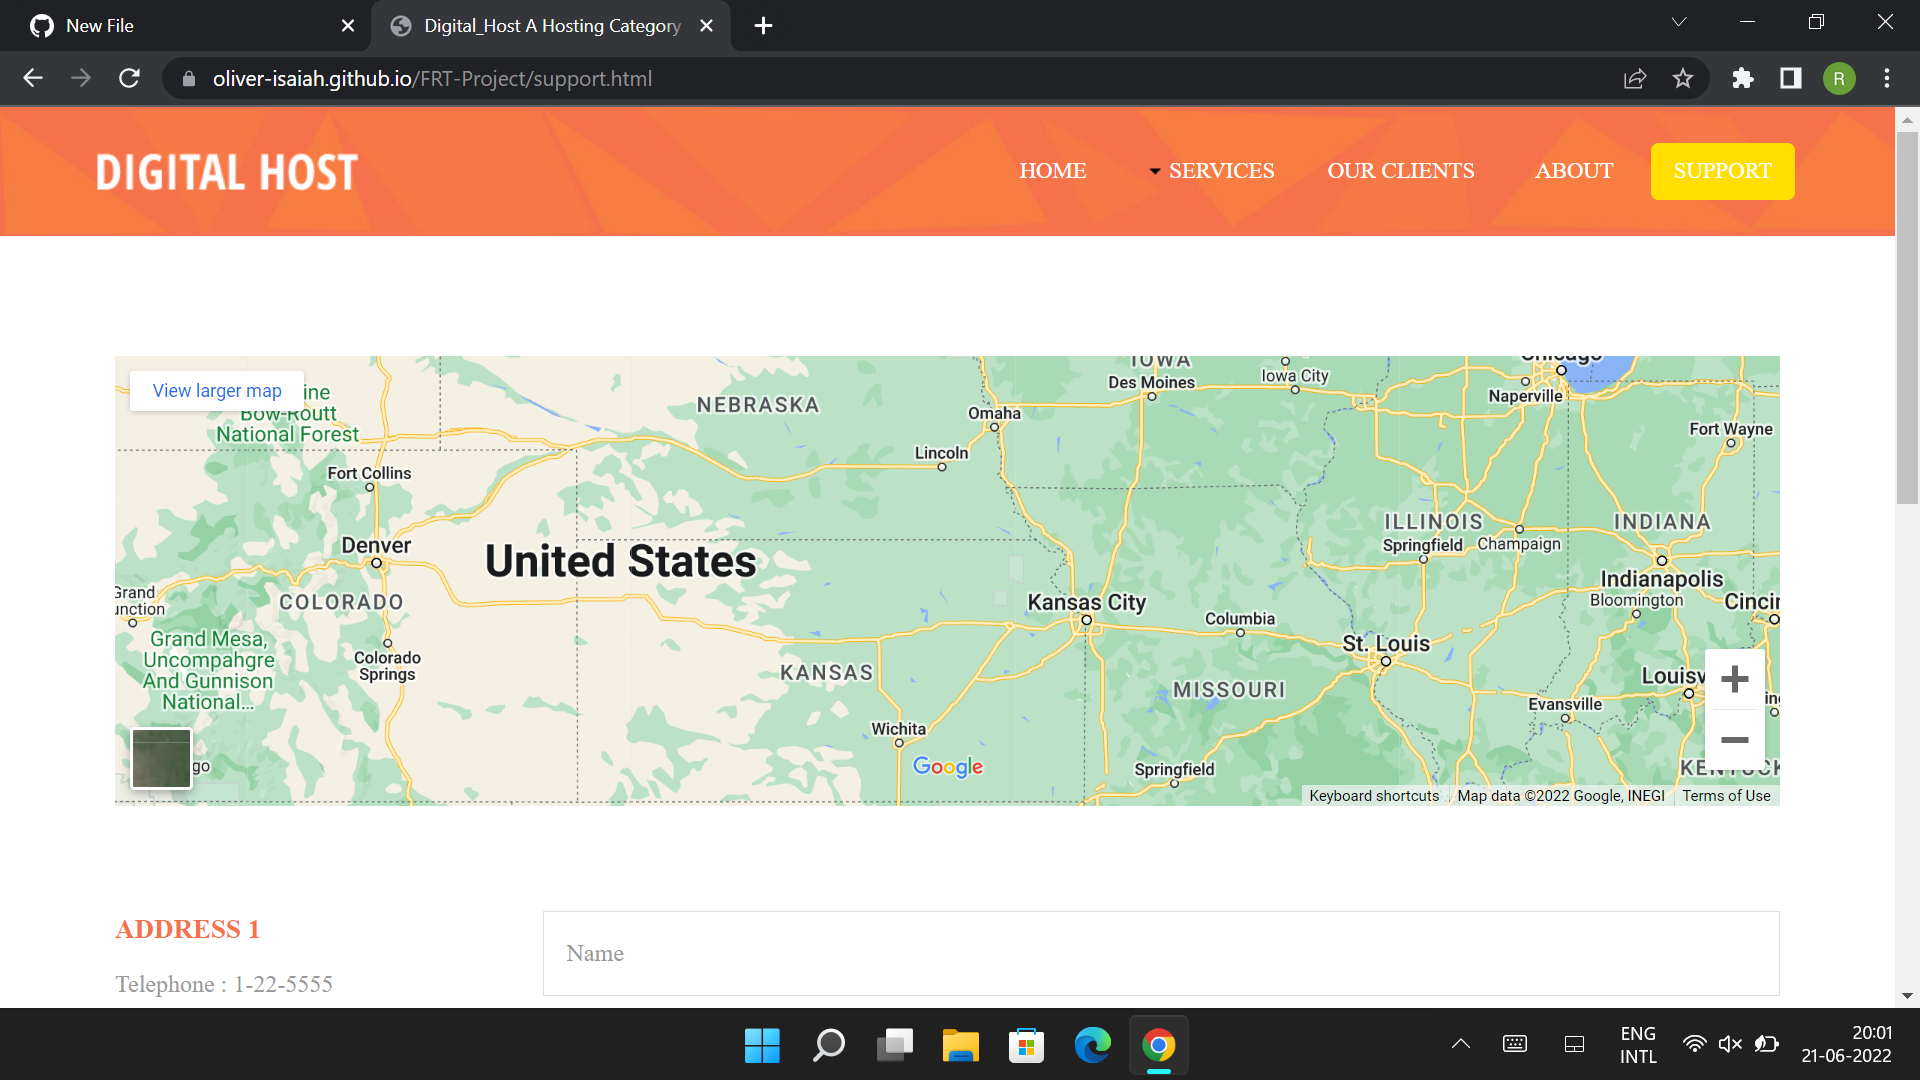Click inside the Name input field
Screen dimensions: 1920x1080
(x=1160, y=952)
